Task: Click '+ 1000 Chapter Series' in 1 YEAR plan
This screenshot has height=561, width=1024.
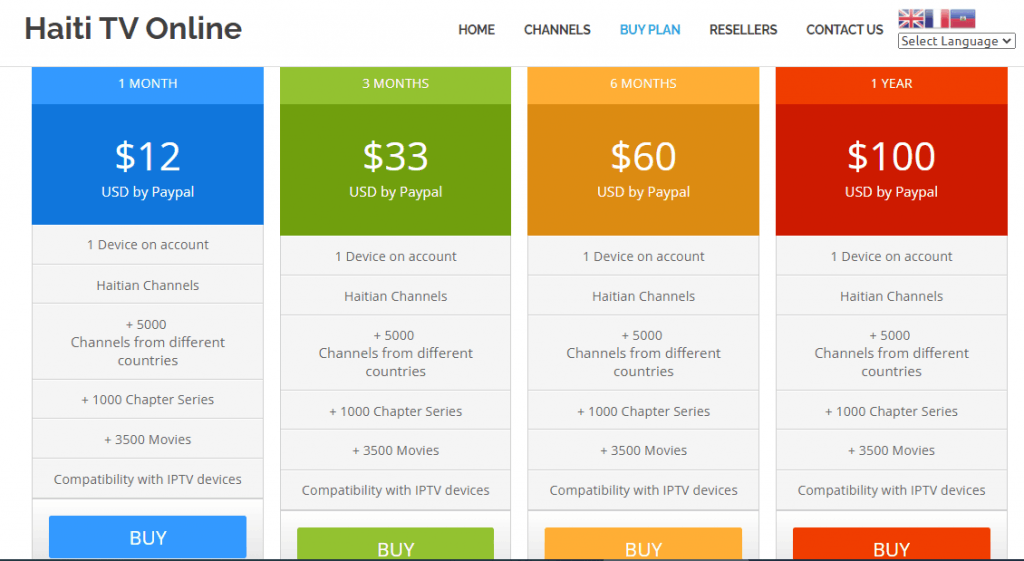Action: [x=891, y=411]
